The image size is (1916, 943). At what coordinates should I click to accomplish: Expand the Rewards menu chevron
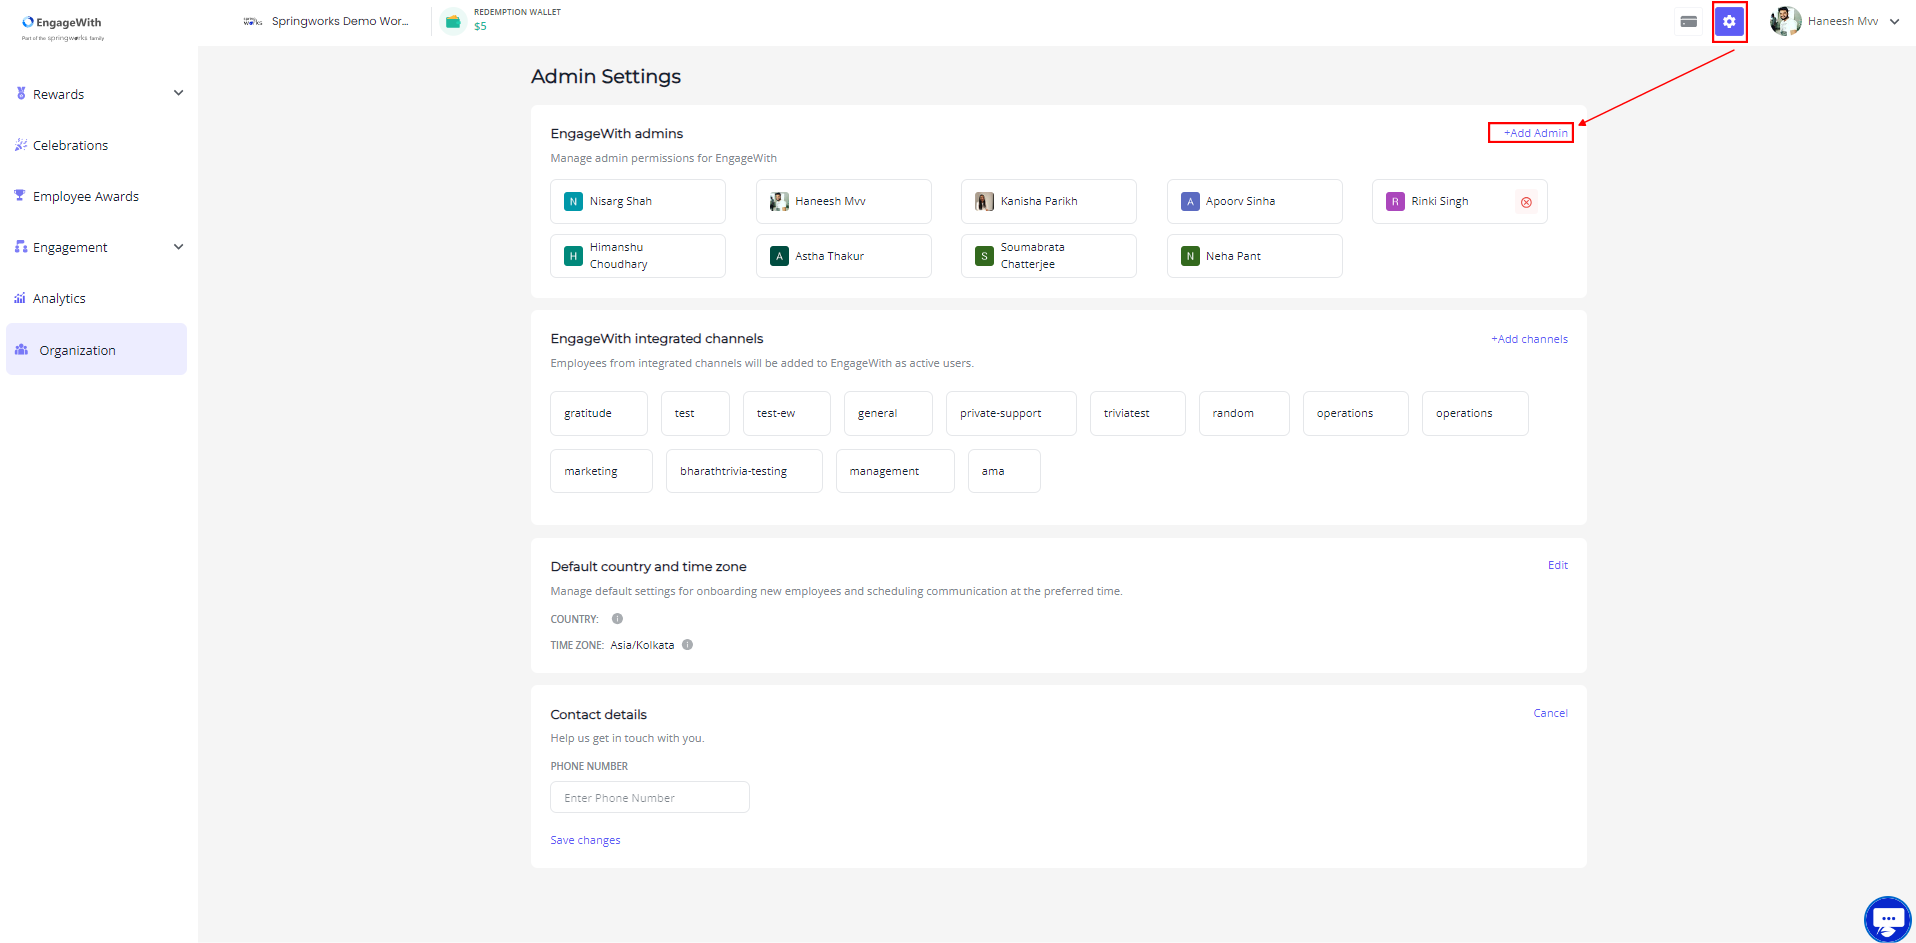178,93
